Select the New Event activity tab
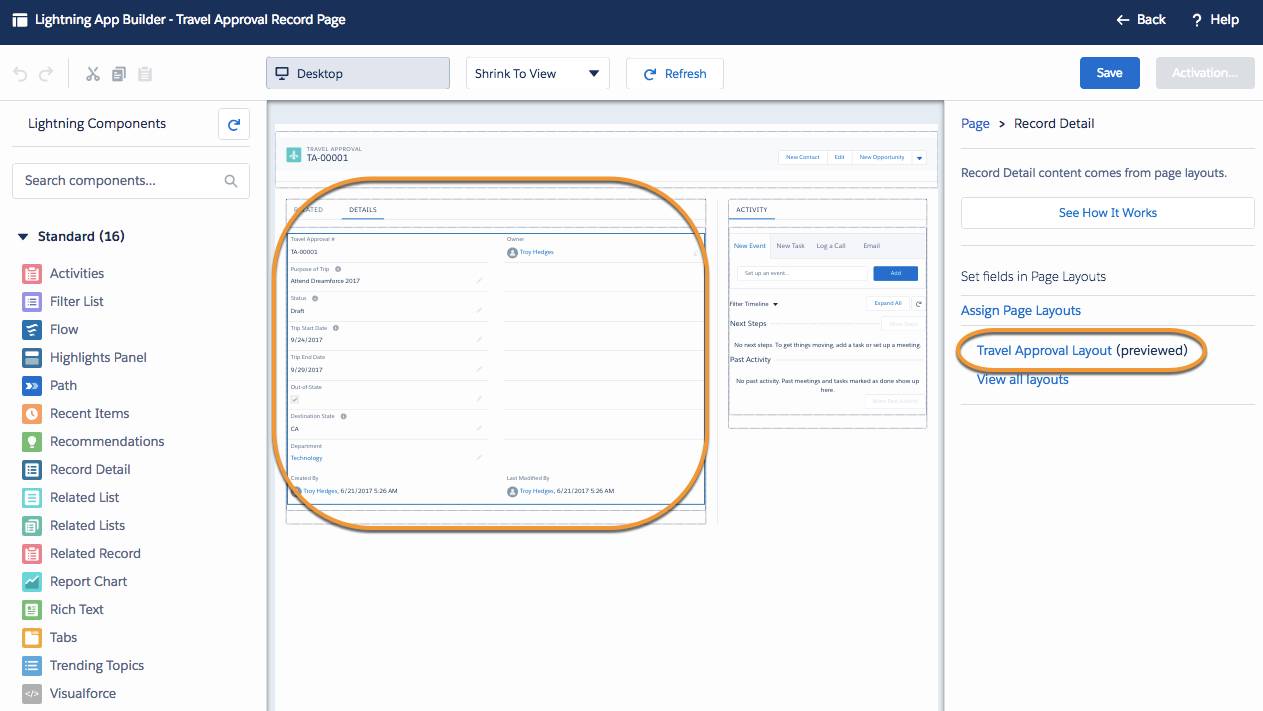1263x711 pixels. click(750, 246)
